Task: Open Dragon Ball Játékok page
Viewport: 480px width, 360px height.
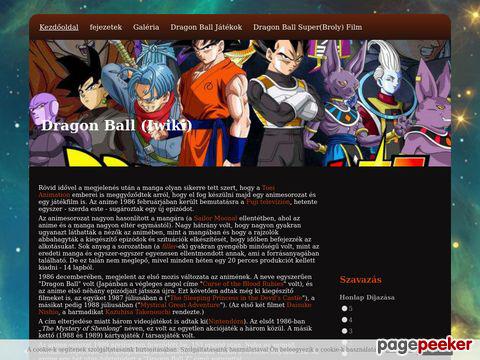Action: click(x=206, y=27)
